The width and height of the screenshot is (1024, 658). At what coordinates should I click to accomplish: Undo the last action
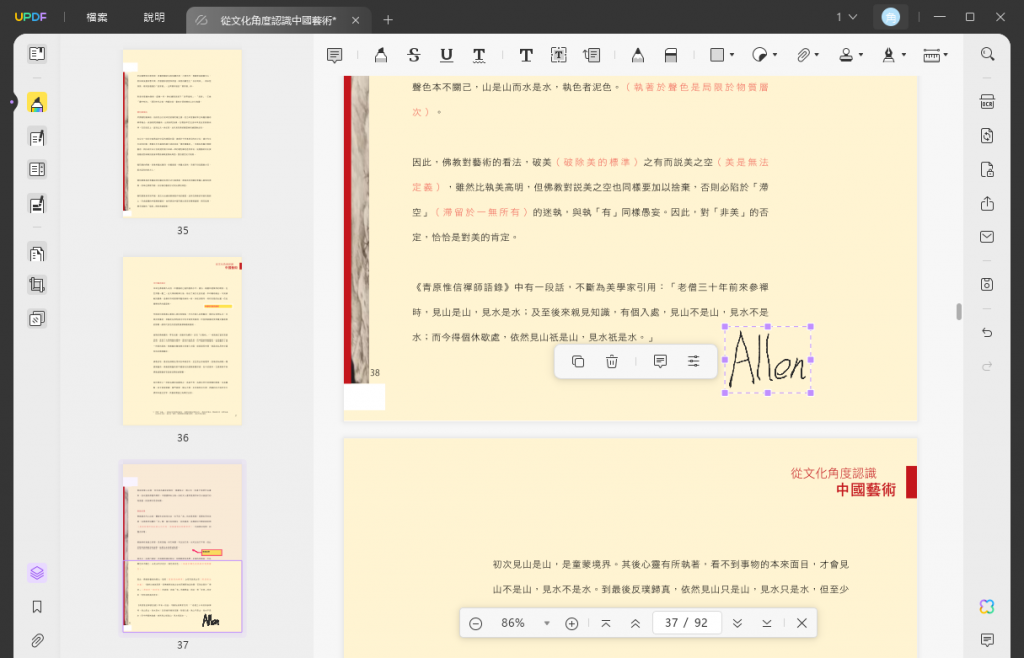(987, 332)
